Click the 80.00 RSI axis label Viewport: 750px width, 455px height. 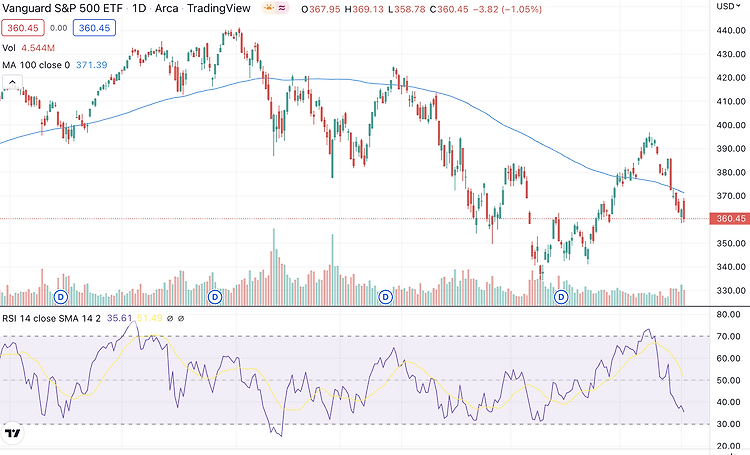pyautogui.click(x=728, y=314)
